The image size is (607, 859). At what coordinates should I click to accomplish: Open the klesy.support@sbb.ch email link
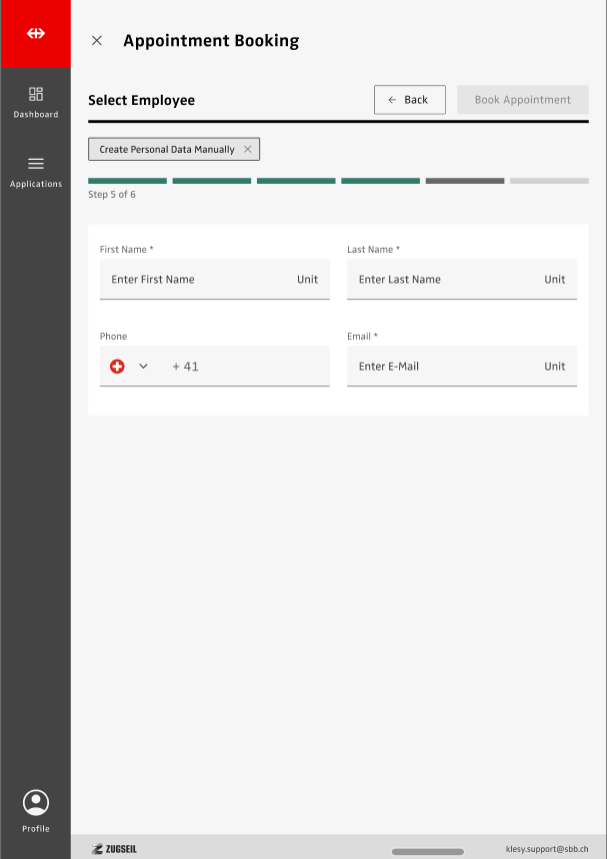coord(546,848)
